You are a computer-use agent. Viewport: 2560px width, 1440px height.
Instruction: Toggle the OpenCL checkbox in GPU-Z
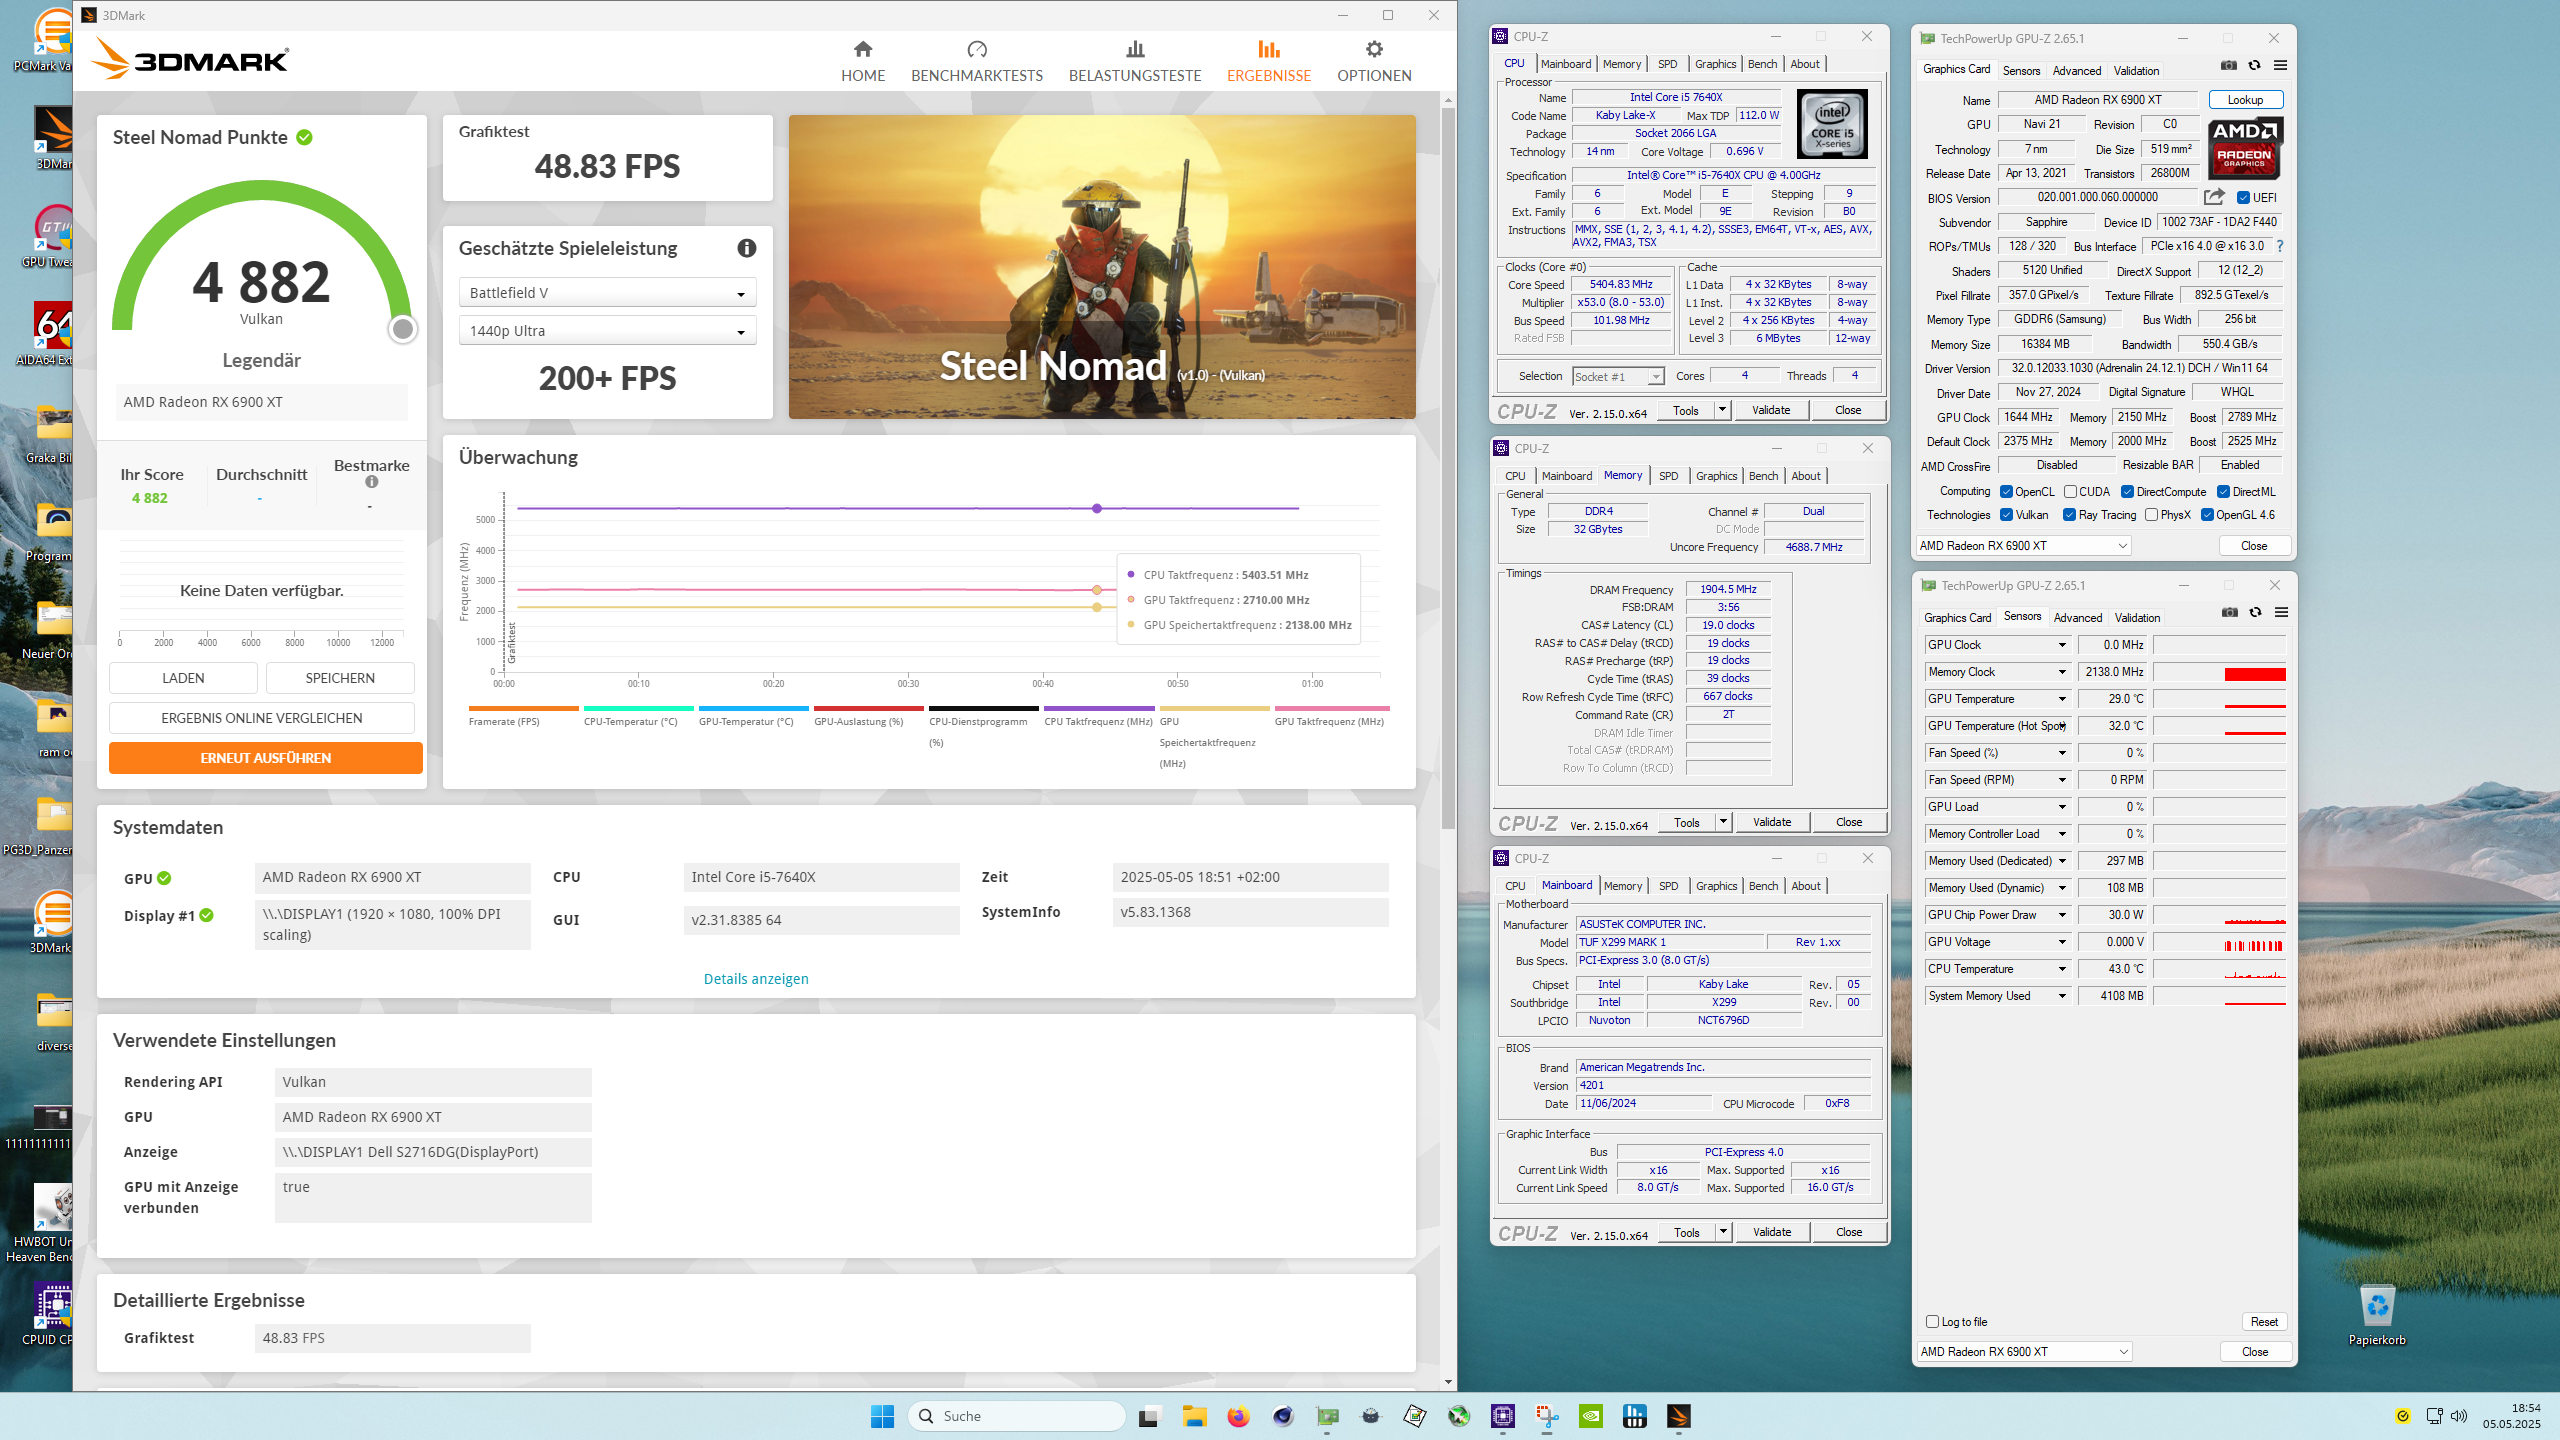[x=2006, y=492]
